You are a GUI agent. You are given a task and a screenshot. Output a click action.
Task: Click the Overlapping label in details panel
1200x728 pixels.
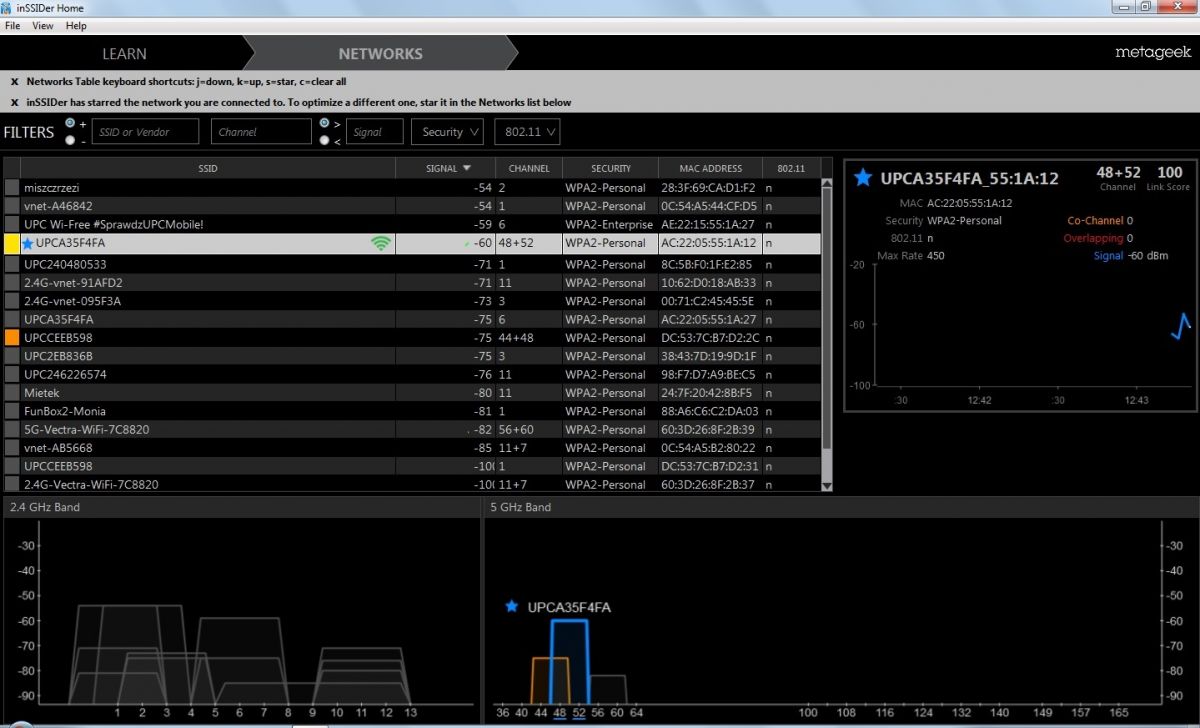(x=1092, y=238)
